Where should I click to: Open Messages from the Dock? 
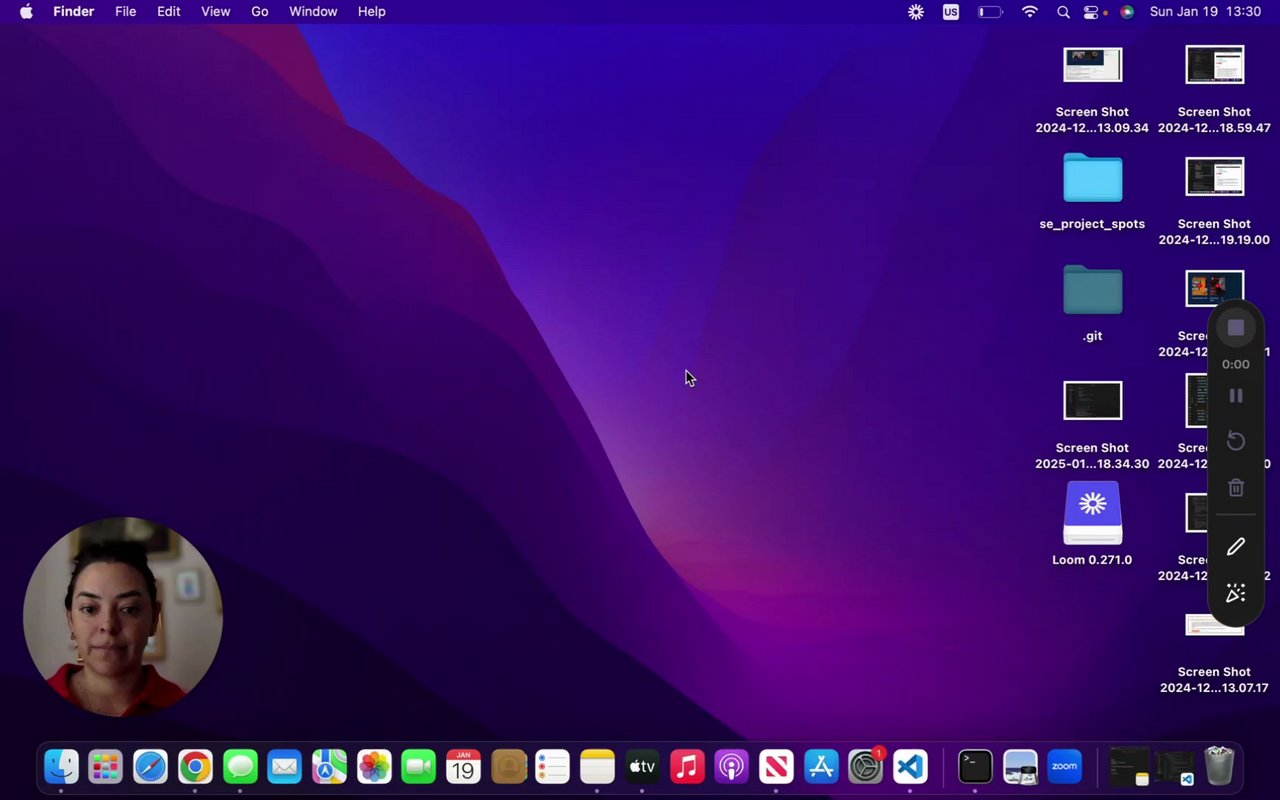(x=240, y=767)
